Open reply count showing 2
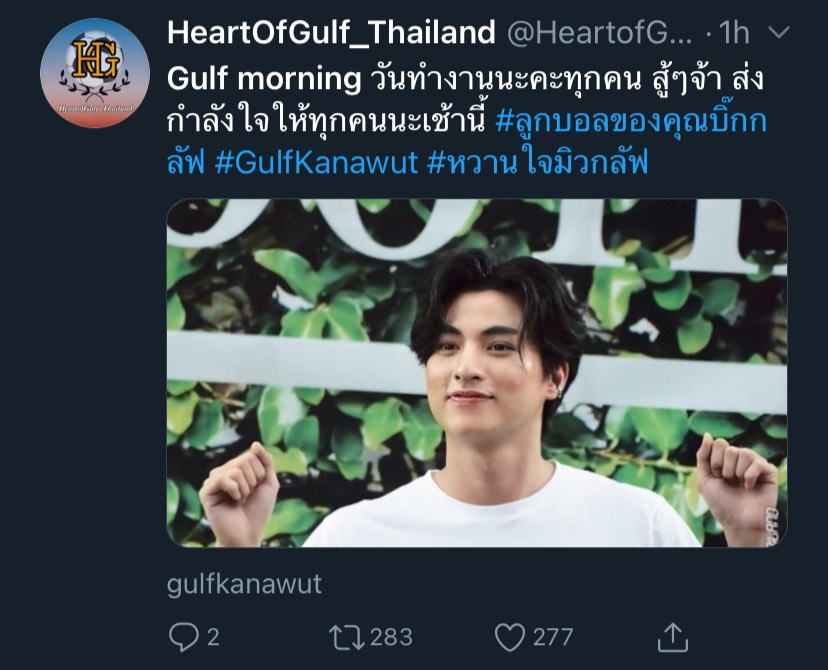Viewport: 828px width, 670px height. 213,637
